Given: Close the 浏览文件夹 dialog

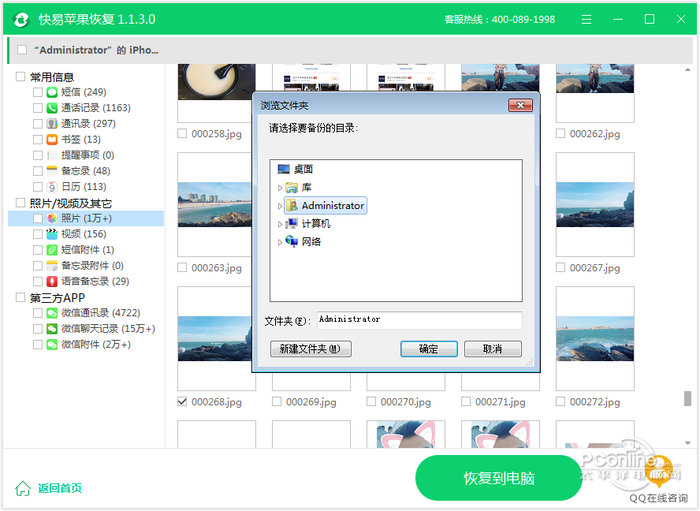Looking at the screenshot, I should click(x=520, y=105).
